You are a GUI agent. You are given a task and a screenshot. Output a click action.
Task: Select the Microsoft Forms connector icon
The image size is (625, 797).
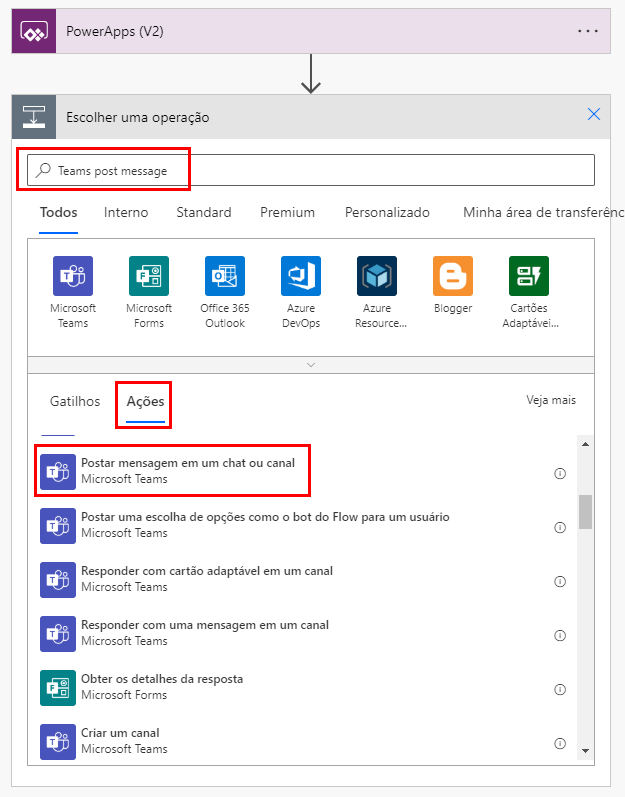coord(149,276)
